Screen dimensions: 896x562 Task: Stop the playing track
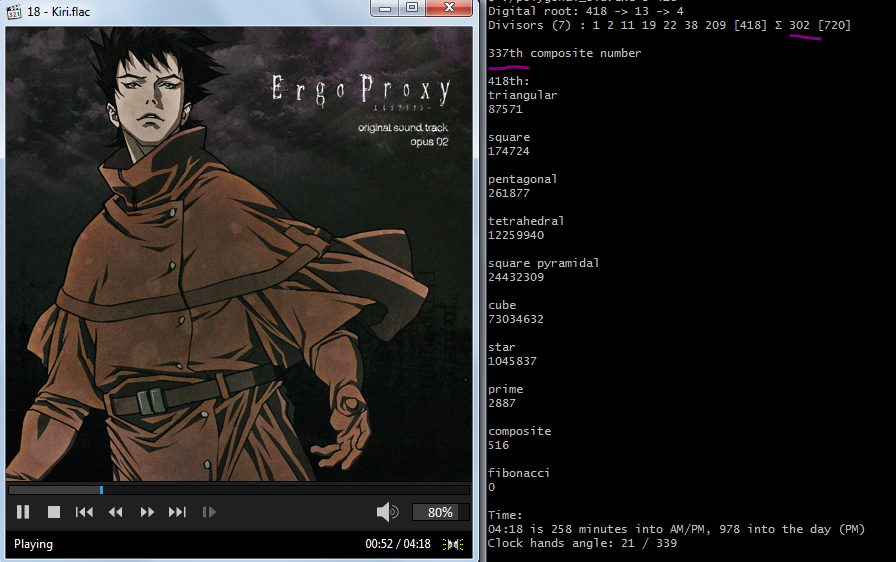click(54, 512)
